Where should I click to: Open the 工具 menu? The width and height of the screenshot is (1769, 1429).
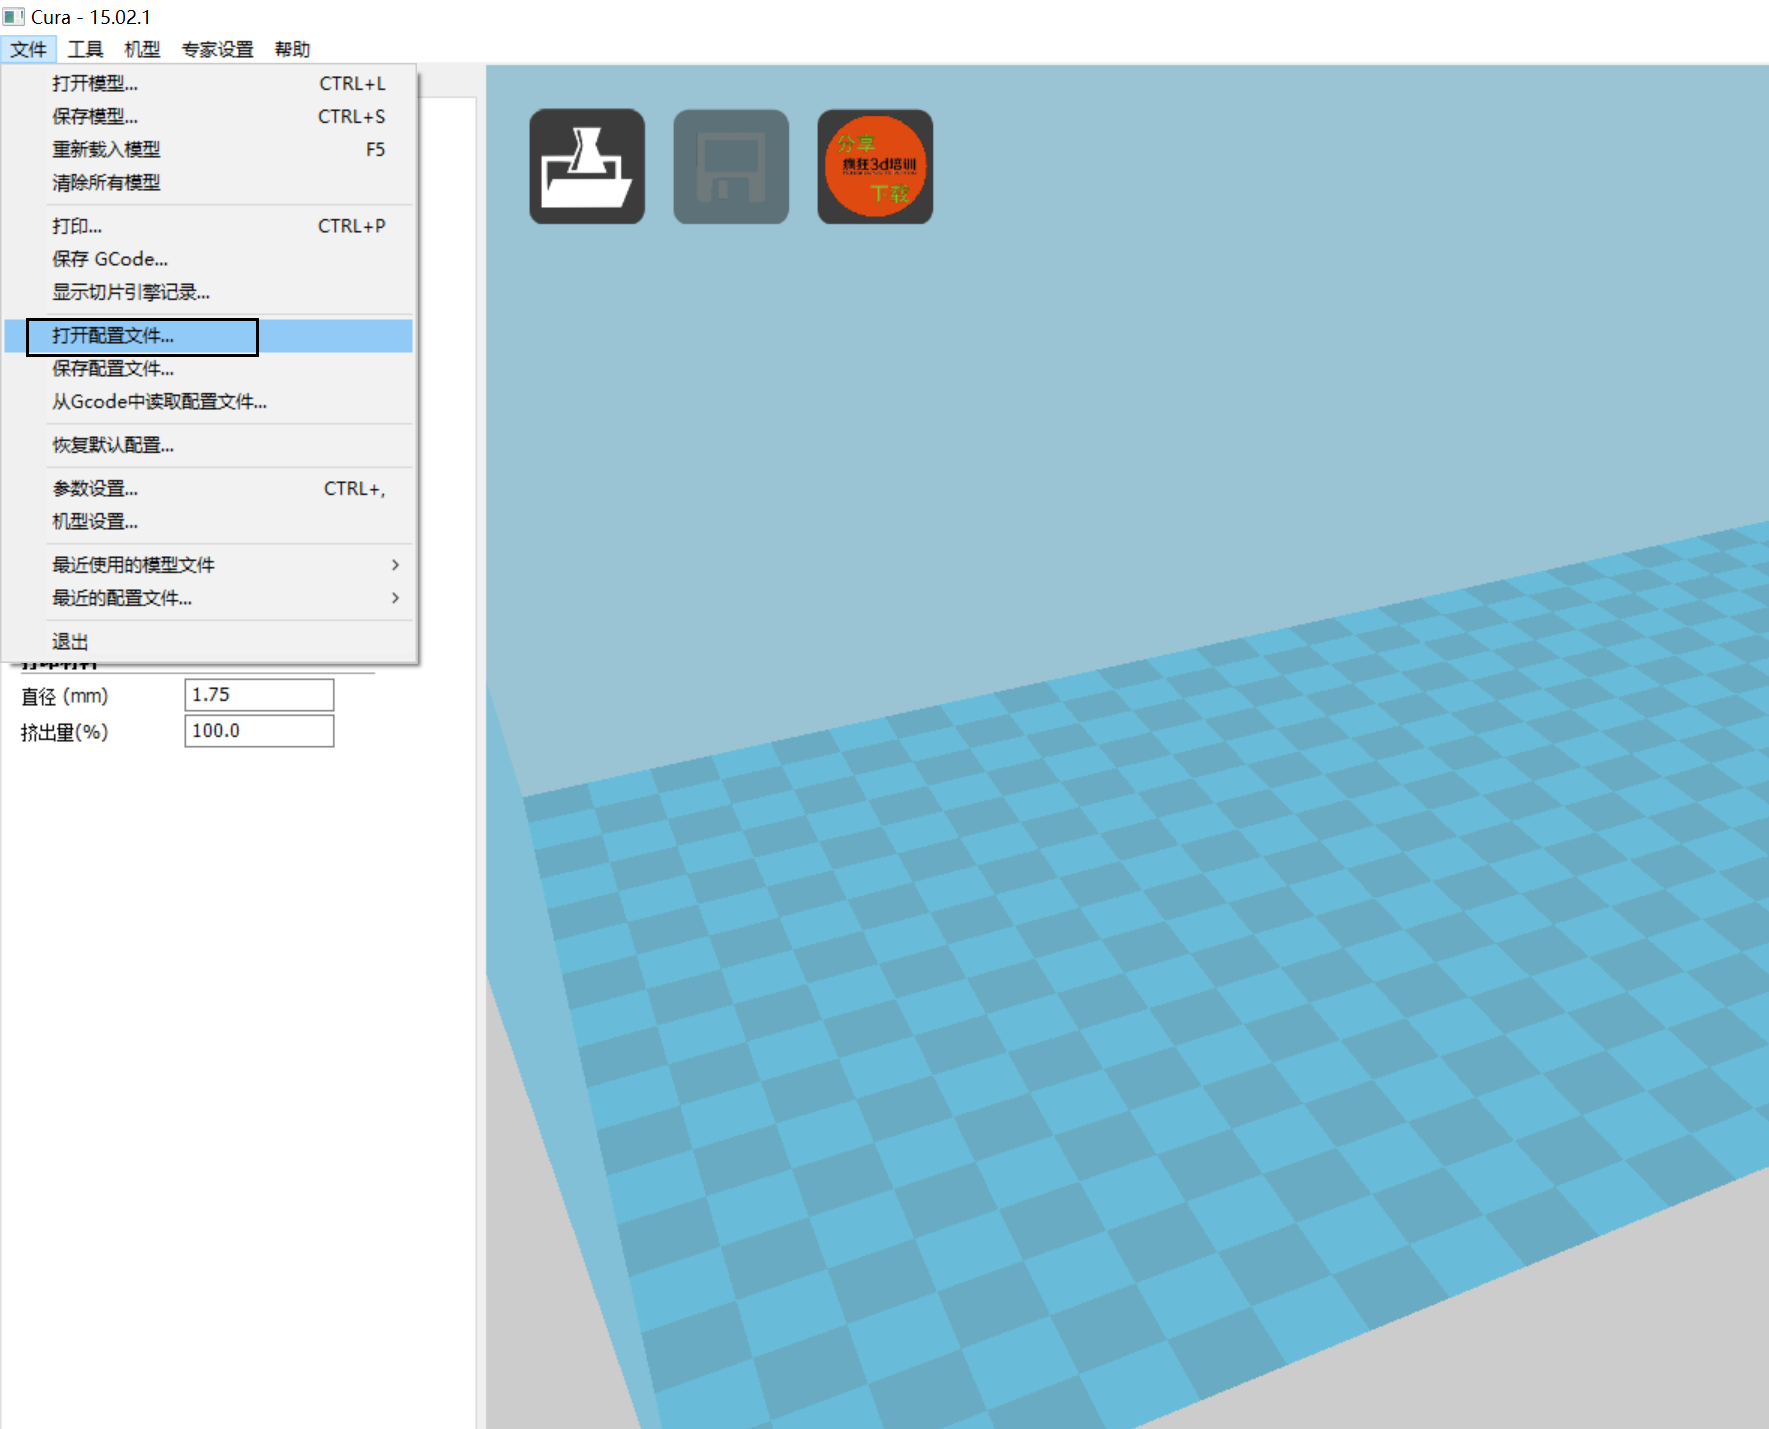86,49
